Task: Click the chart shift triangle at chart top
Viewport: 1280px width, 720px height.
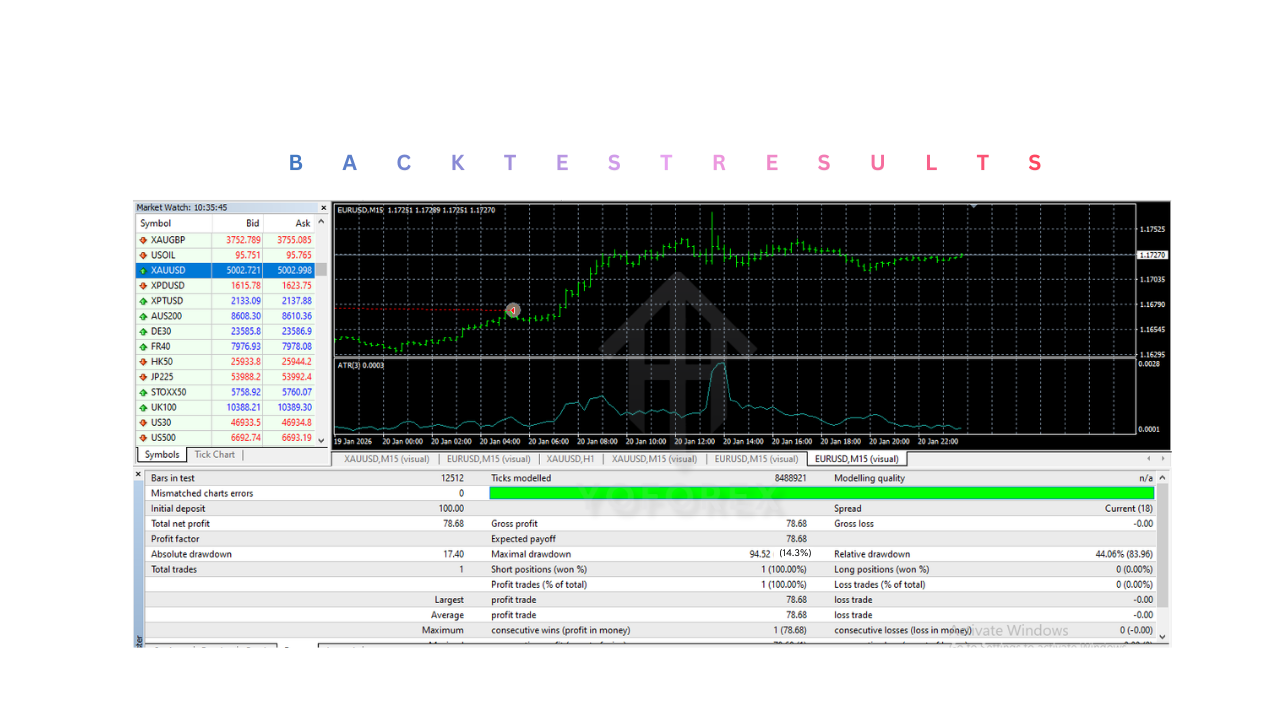Action: pos(973,206)
